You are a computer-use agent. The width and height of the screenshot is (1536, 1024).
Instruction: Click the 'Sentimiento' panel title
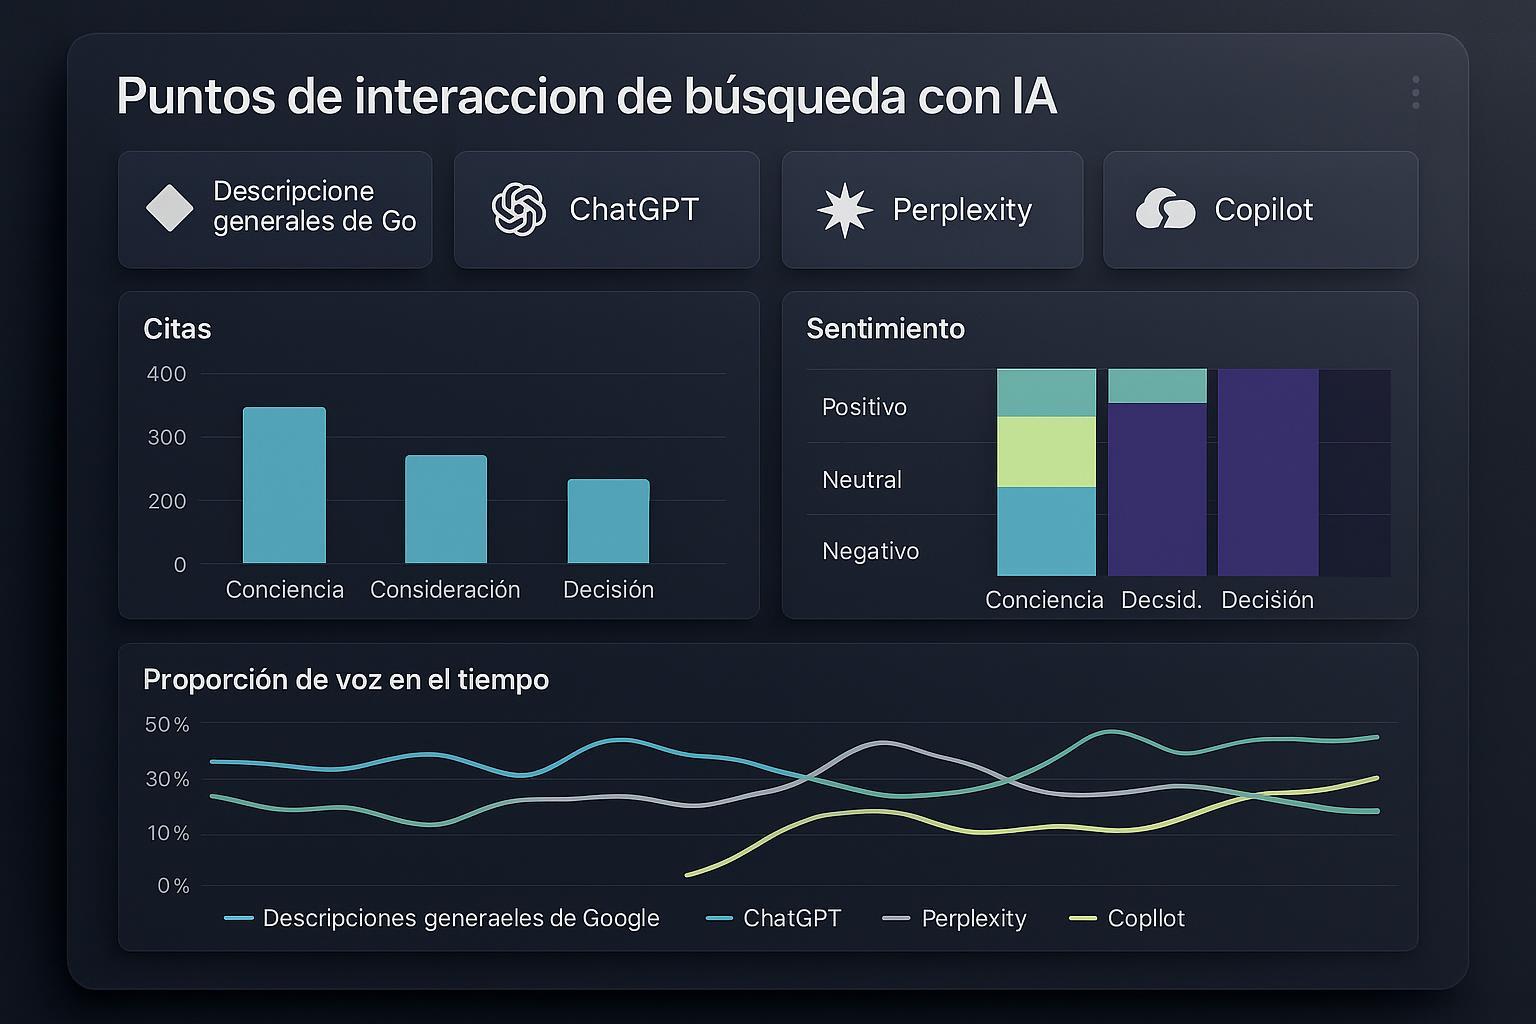click(x=885, y=329)
